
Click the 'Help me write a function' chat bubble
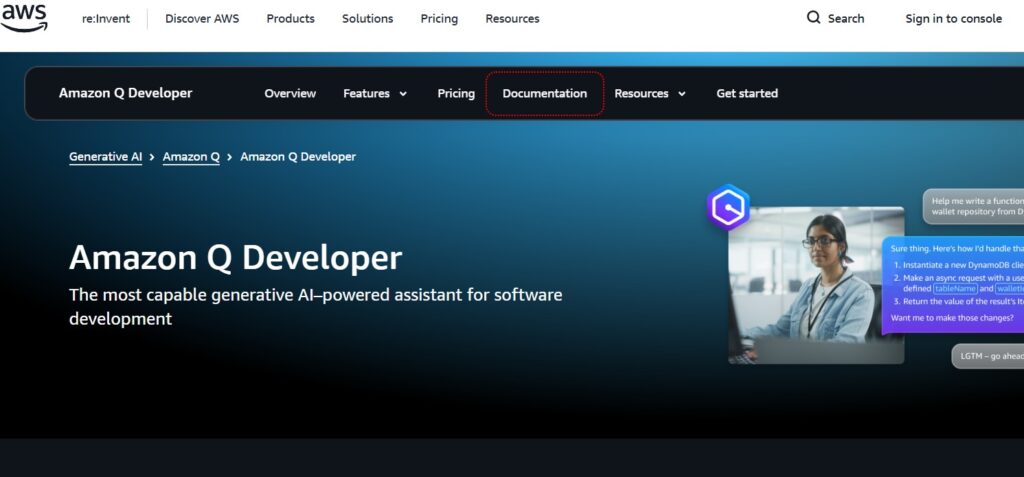(x=973, y=206)
